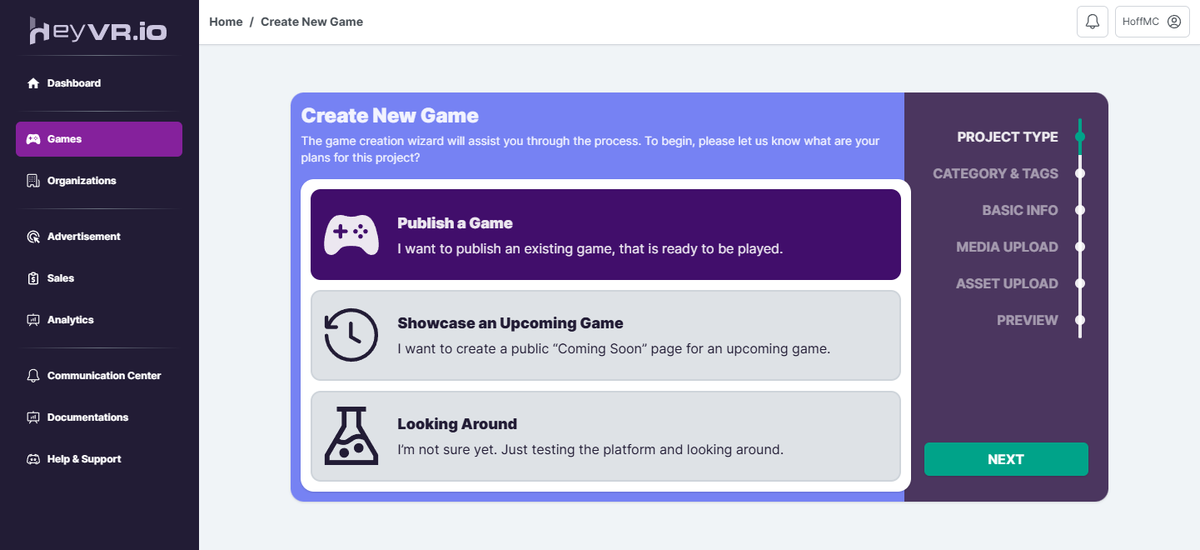The height and width of the screenshot is (550, 1200).
Task: Click the Advertisement sidebar icon
Action: (x=33, y=237)
